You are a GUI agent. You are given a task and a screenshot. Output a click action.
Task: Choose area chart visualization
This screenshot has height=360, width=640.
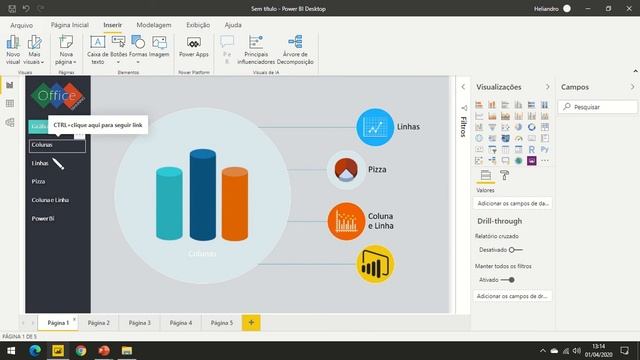pos(492,116)
